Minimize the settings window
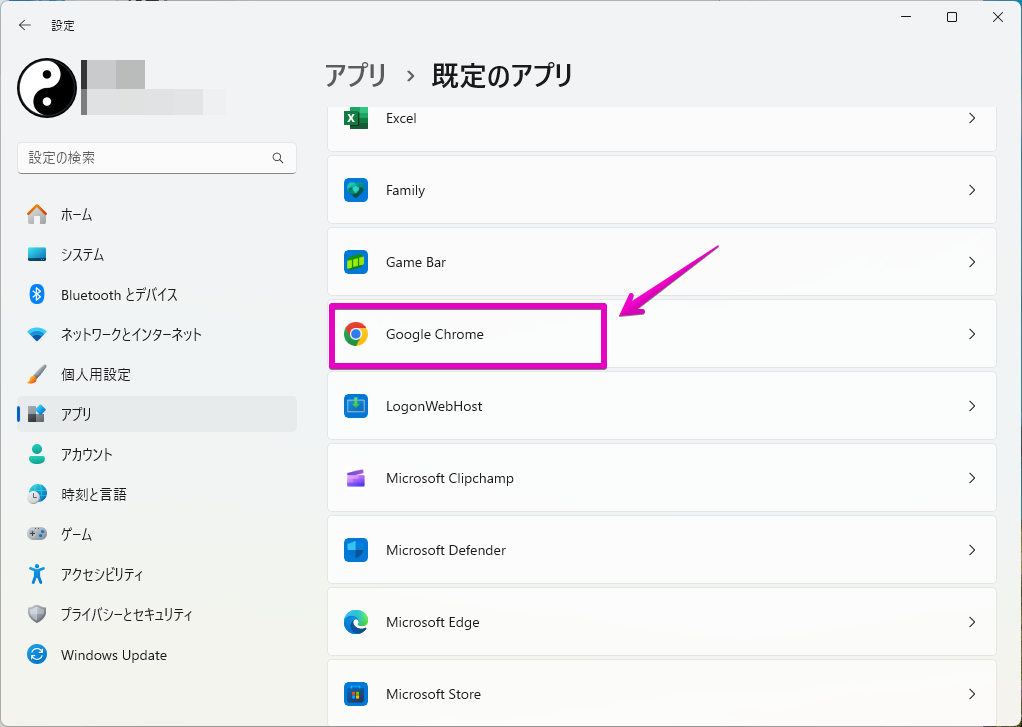The image size is (1022, 727). pyautogui.click(x=906, y=17)
